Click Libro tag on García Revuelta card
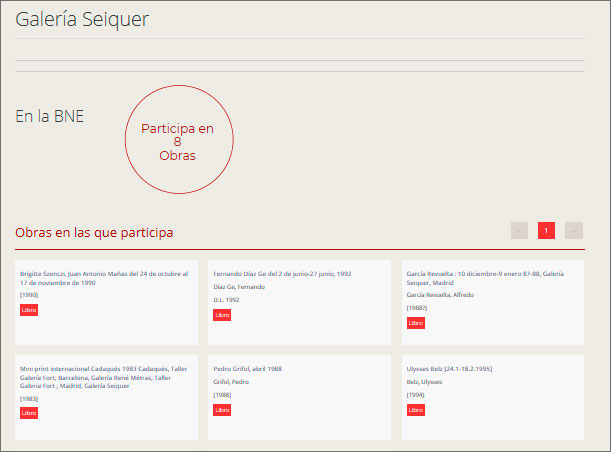 pyautogui.click(x=416, y=323)
